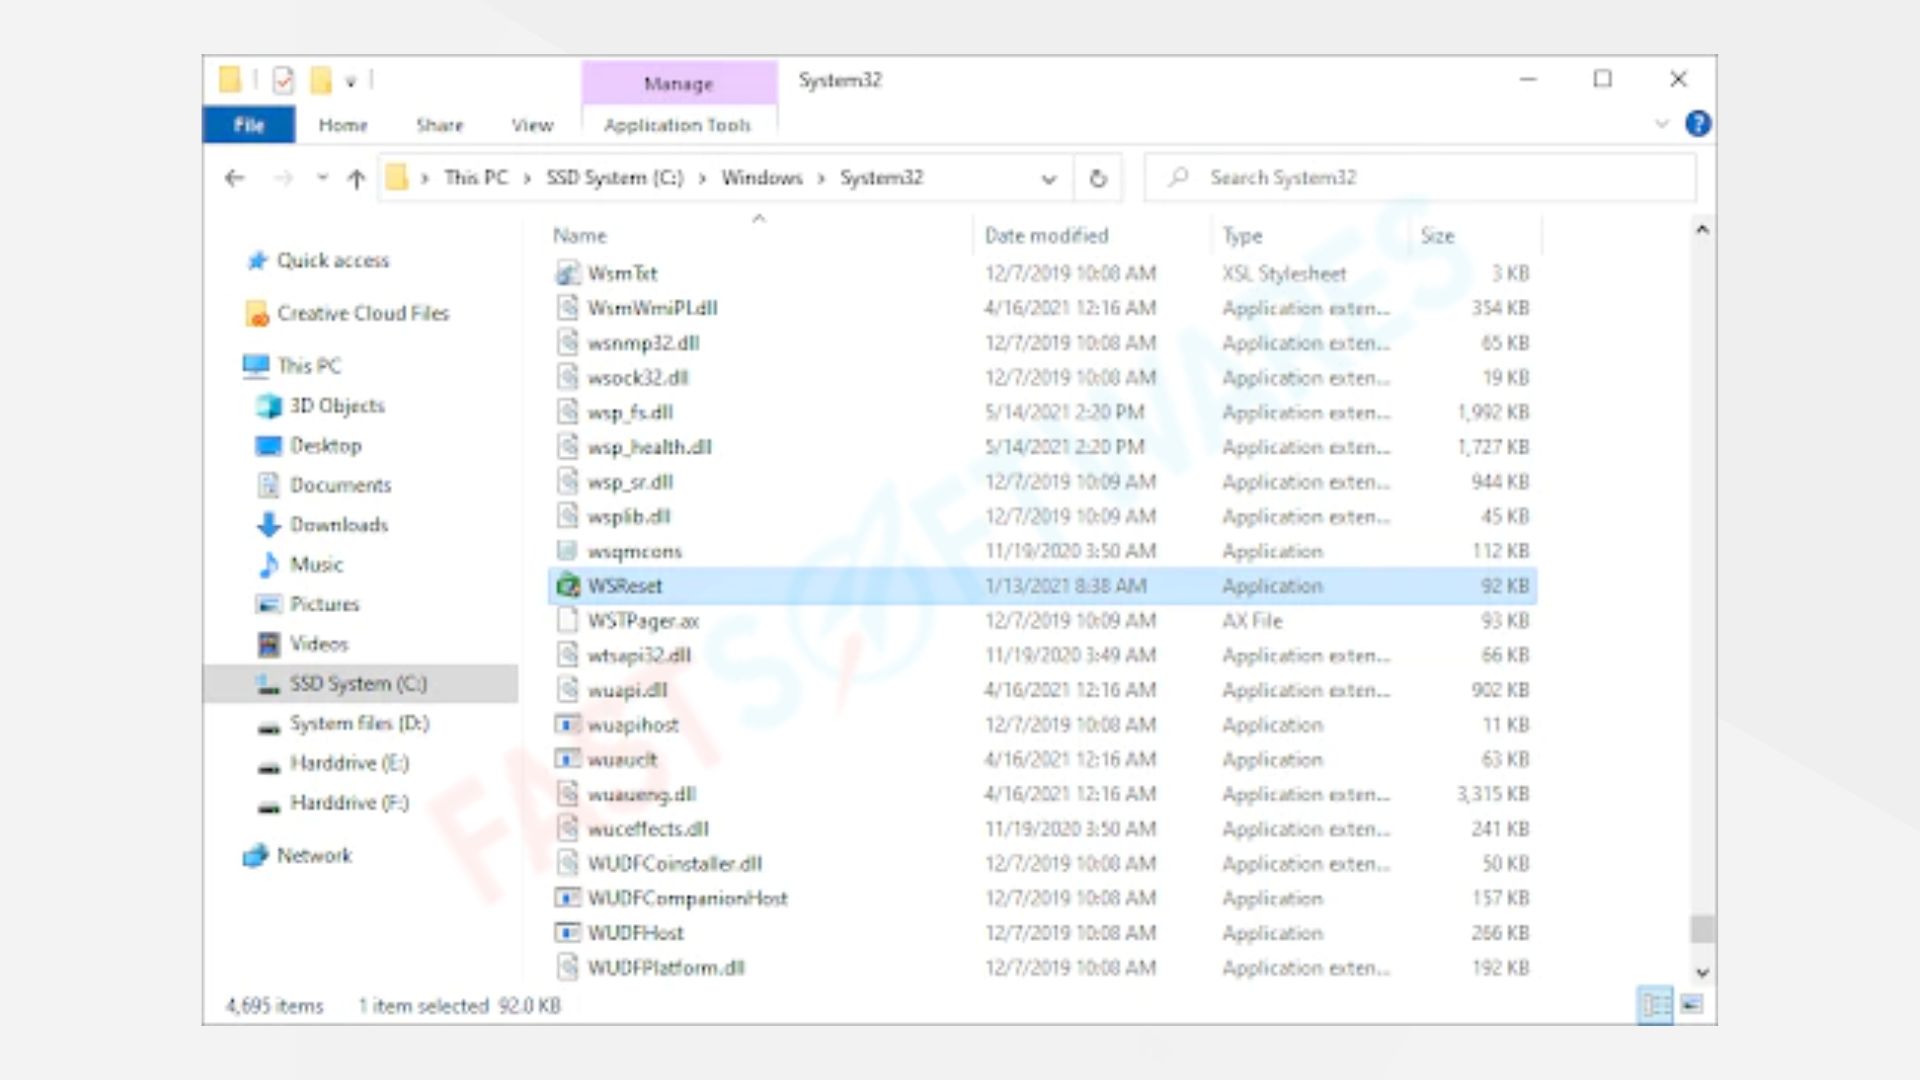Open Music in the navigation pane
The image size is (1920, 1080).
(301, 565)
